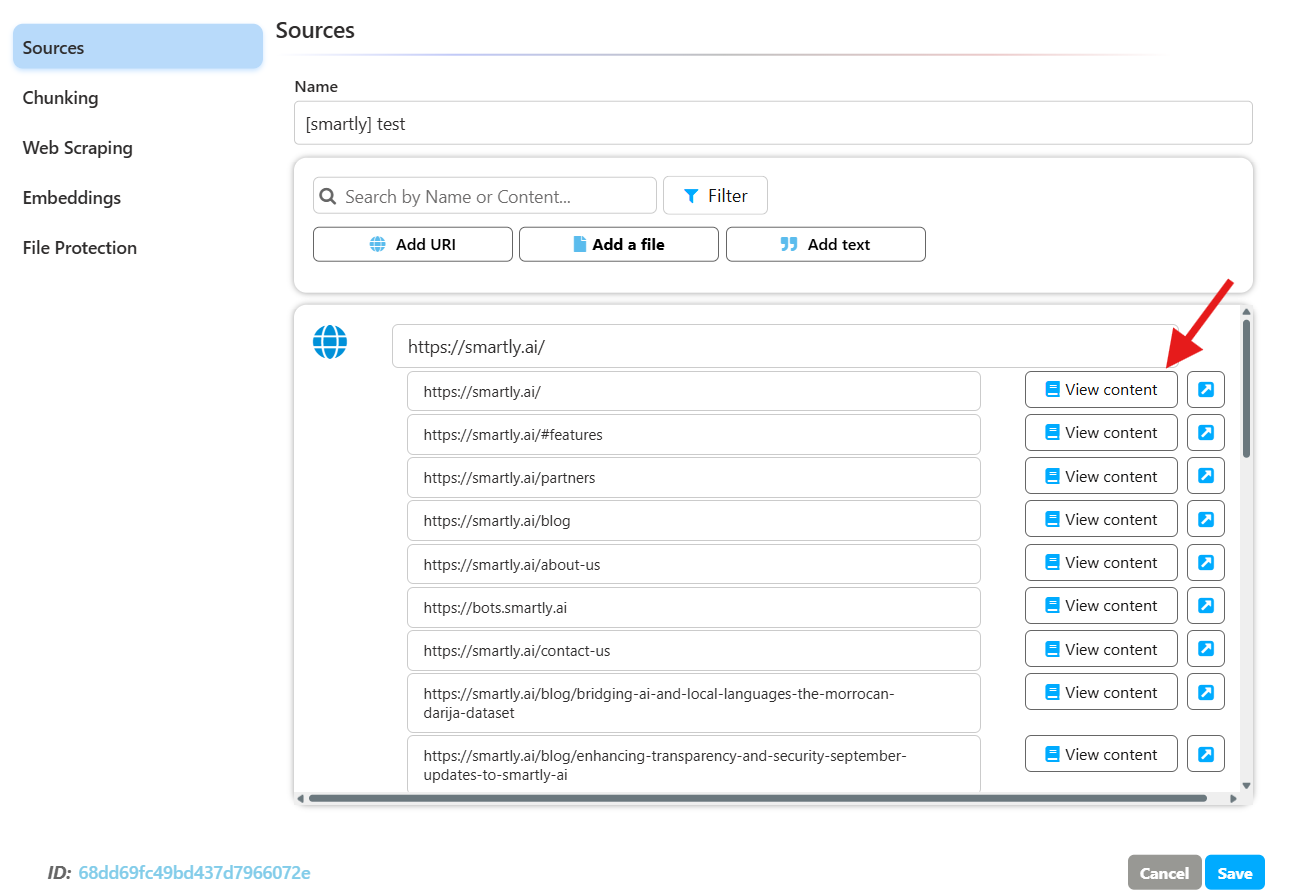View content of the #features page
1295x896 pixels.
(1101, 433)
